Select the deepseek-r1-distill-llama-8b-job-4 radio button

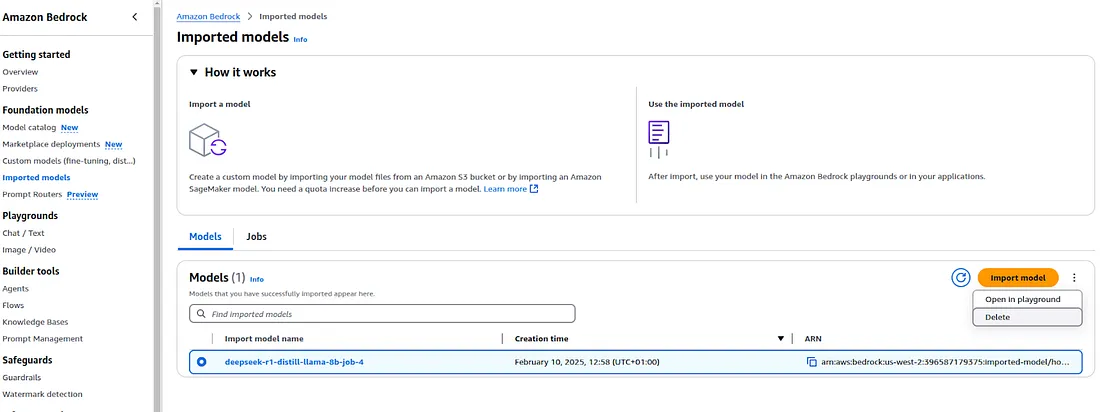pyautogui.click(x=202, y=362)
